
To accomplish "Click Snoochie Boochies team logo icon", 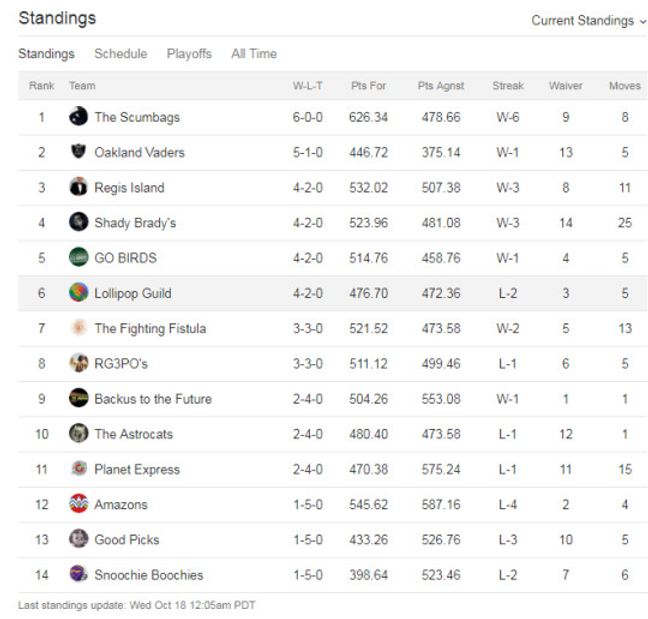I will pyautogui.click(x=78, y=574).
